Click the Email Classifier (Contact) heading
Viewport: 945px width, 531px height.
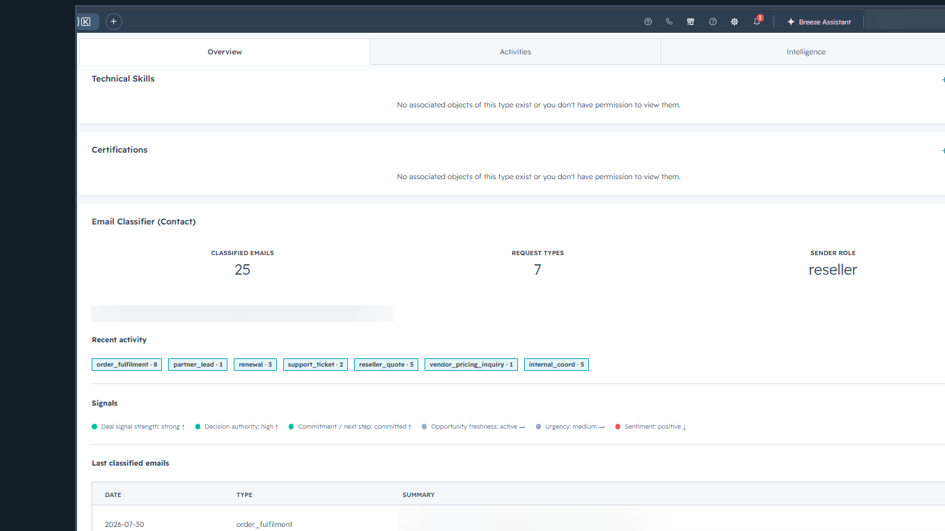(143, 222)
